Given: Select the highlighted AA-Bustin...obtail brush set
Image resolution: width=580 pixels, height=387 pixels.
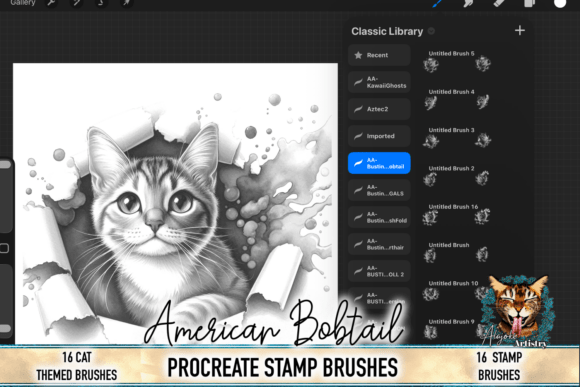Looking at the screenshot, I should (379, 163).
